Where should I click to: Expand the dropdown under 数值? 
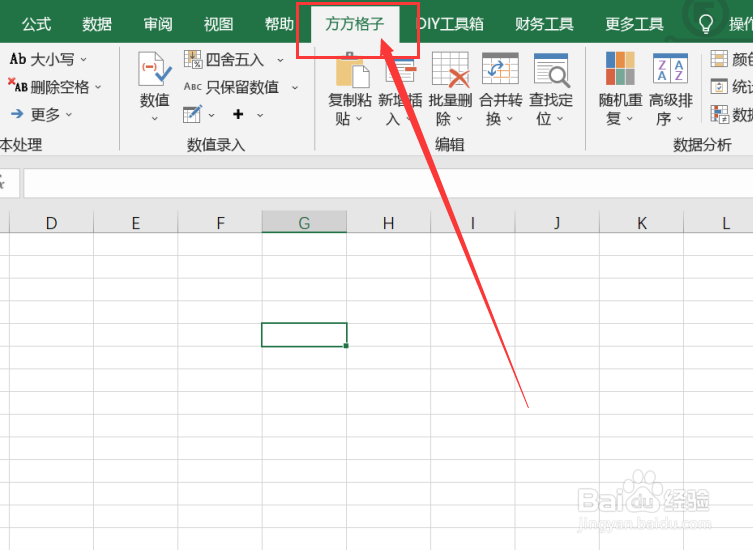pyautogui.click(x=155, y=118)
